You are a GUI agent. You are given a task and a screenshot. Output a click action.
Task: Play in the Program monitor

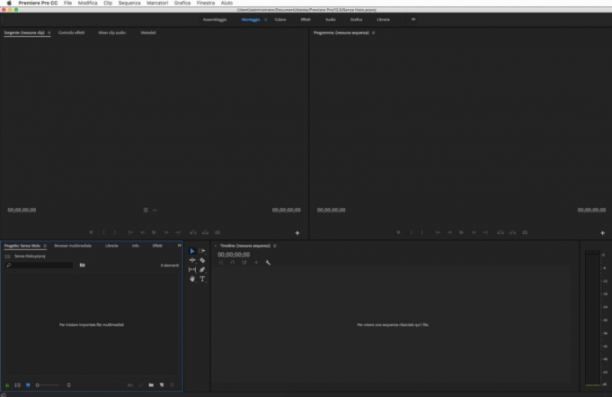click(x=461, y=232)
